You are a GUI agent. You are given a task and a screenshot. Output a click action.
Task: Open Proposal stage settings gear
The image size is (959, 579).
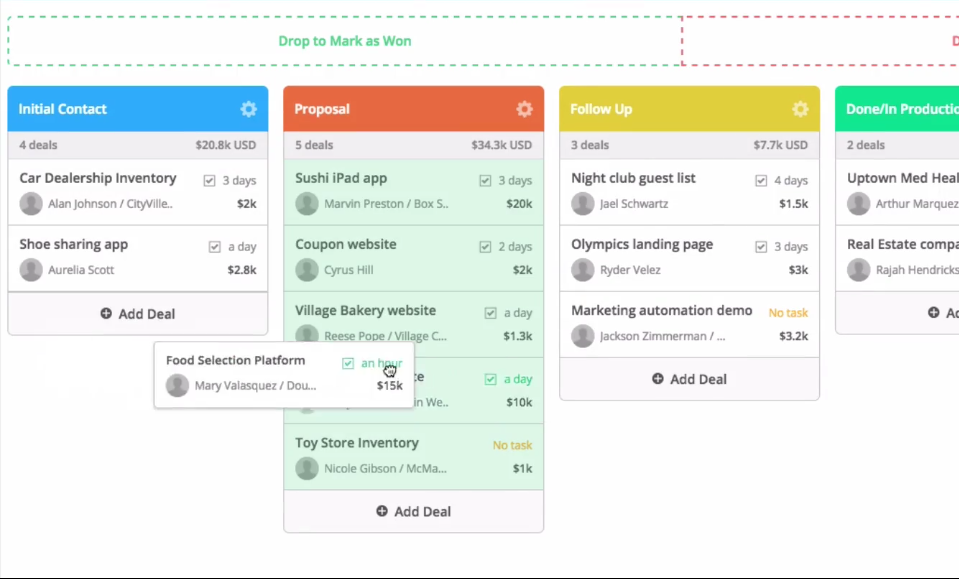524,109
